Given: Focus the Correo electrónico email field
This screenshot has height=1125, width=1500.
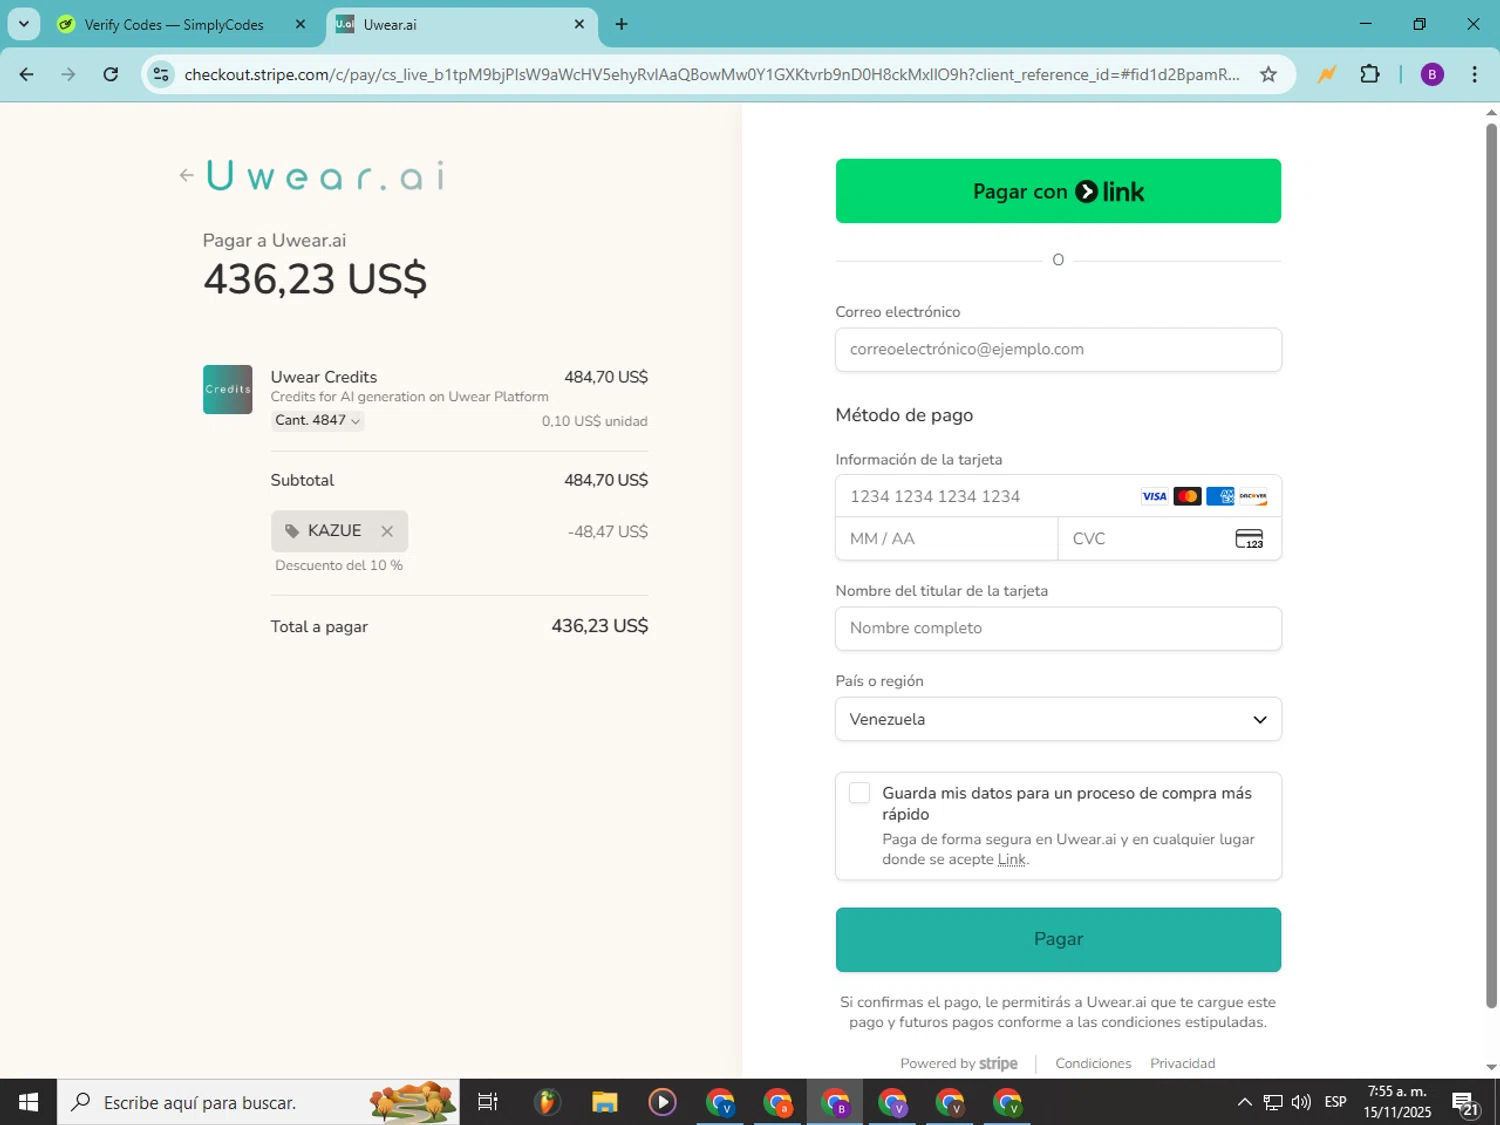Looking at the screenshot, I should (x=1058, y=350).
